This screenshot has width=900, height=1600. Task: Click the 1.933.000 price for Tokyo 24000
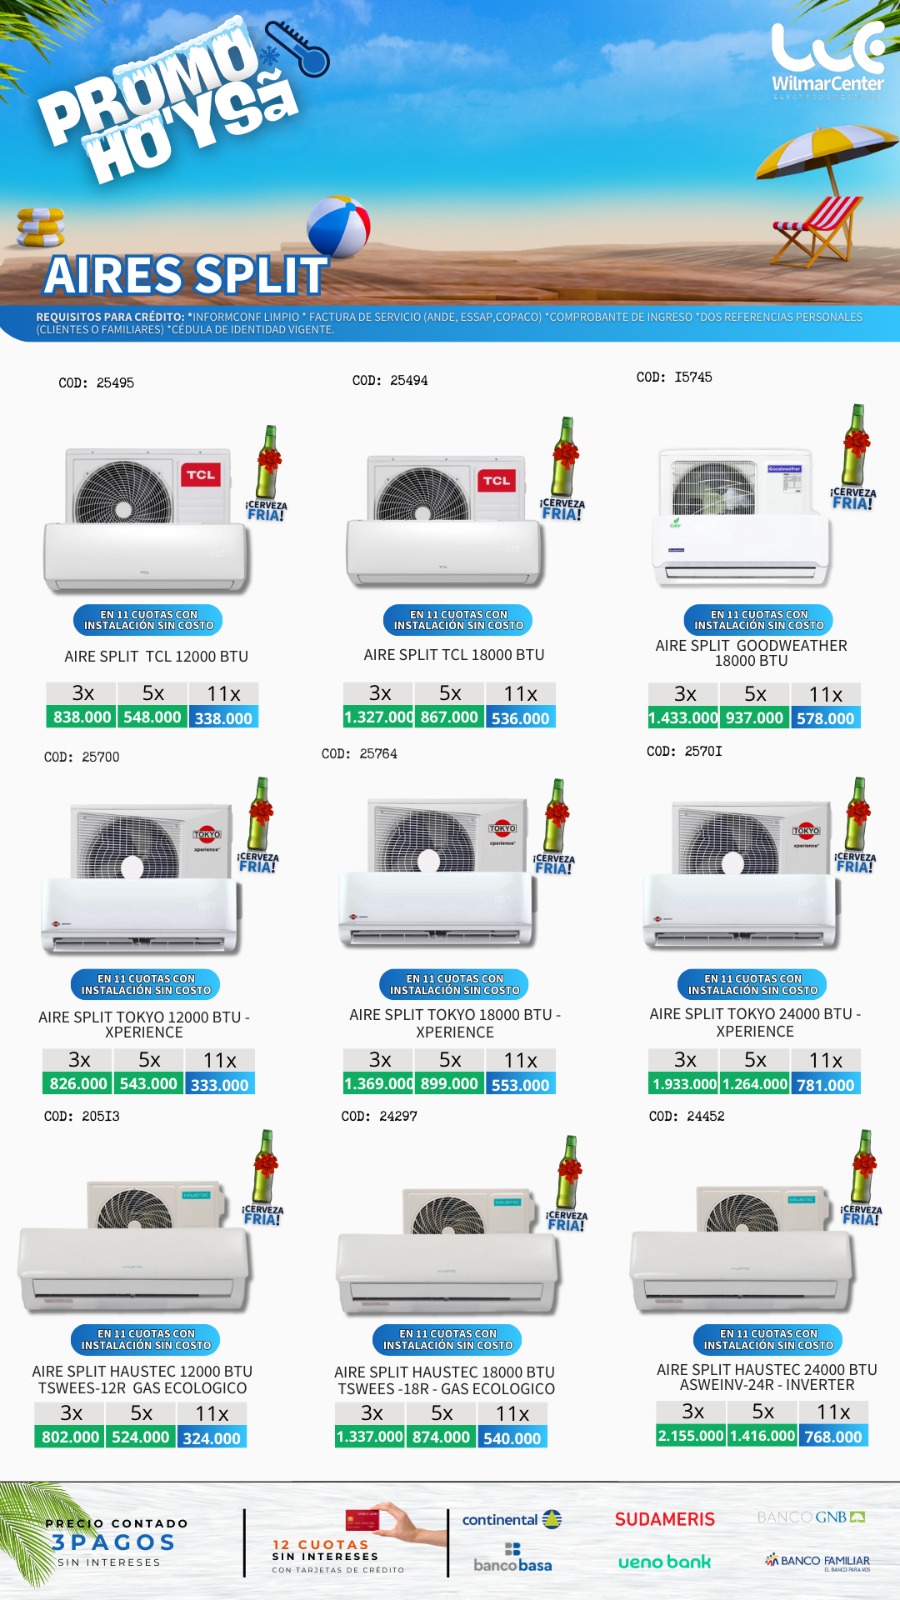[684, 1084]
